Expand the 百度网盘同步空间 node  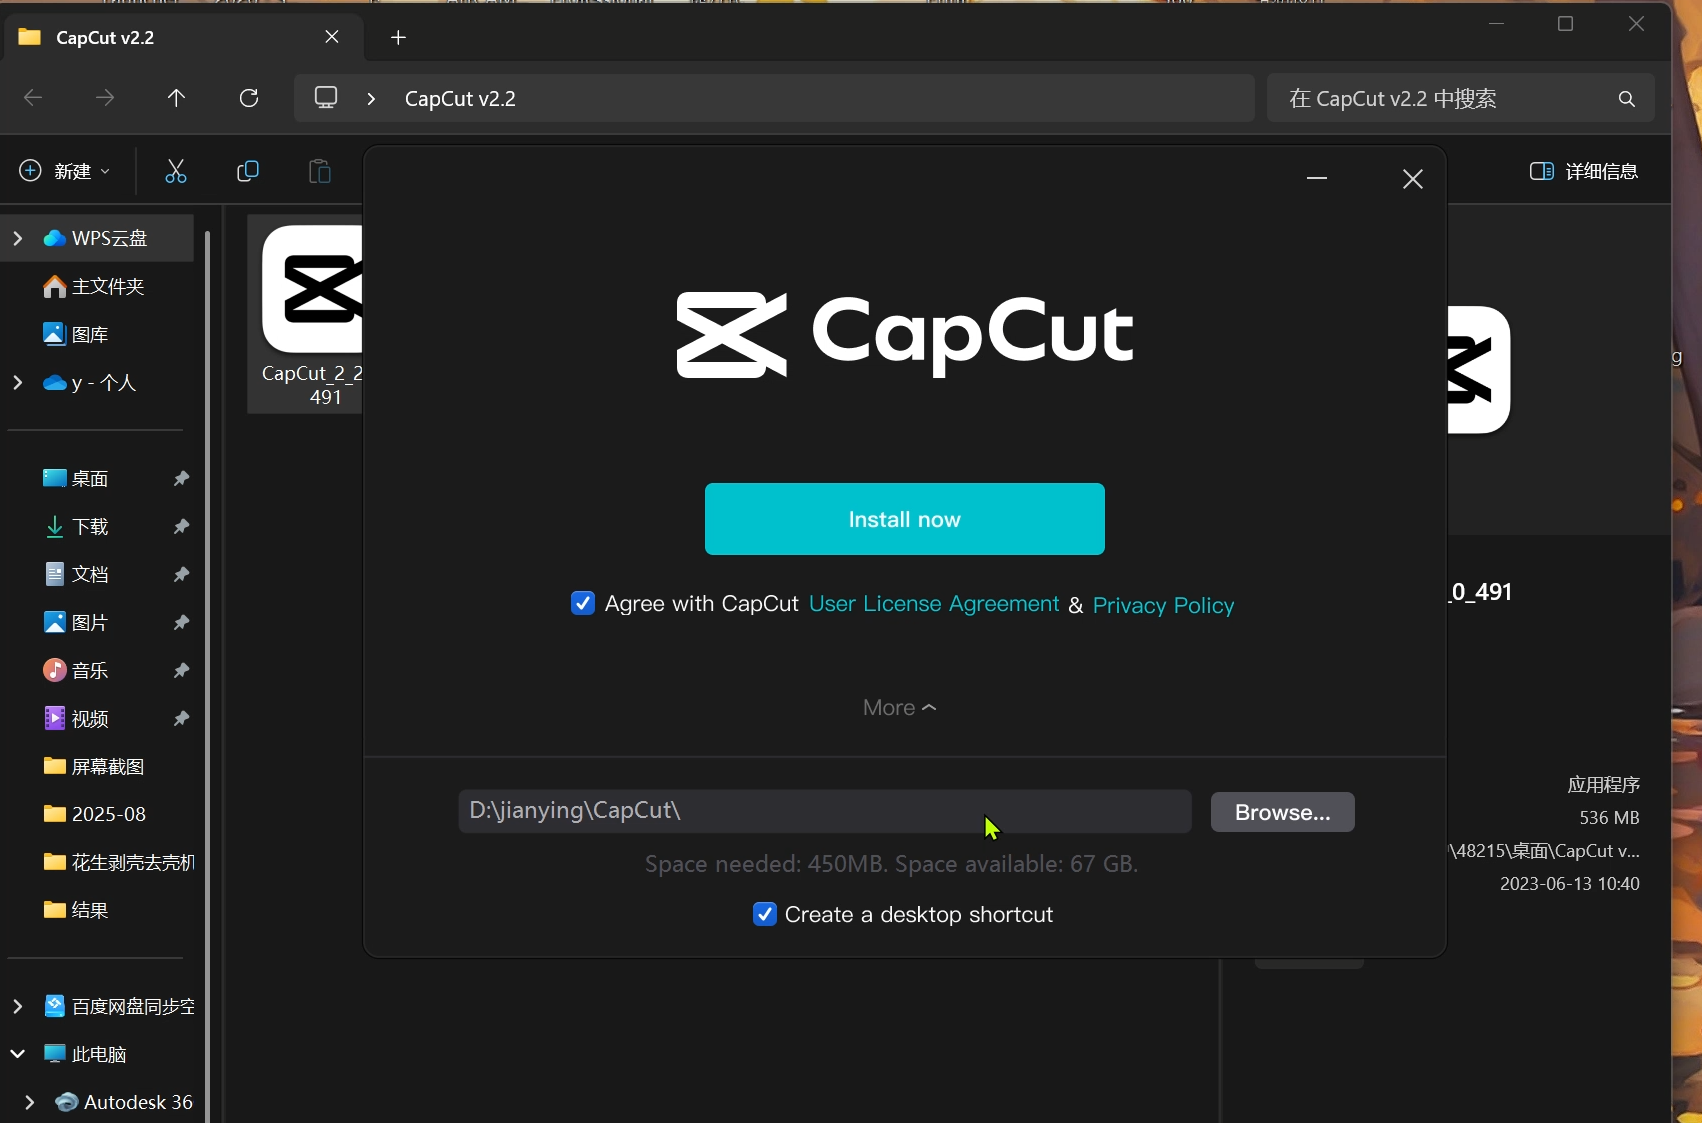click(x=18, y=1006)
